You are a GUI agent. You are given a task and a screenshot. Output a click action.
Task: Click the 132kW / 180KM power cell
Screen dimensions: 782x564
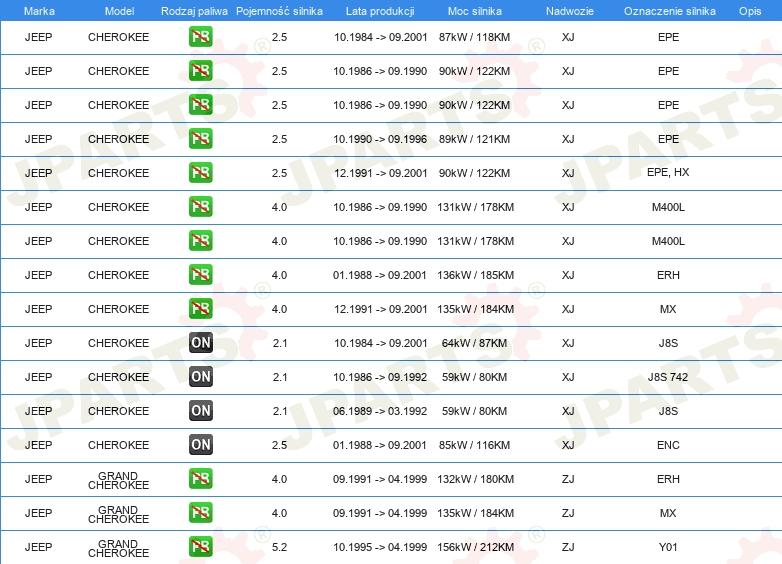click(475, 479)
